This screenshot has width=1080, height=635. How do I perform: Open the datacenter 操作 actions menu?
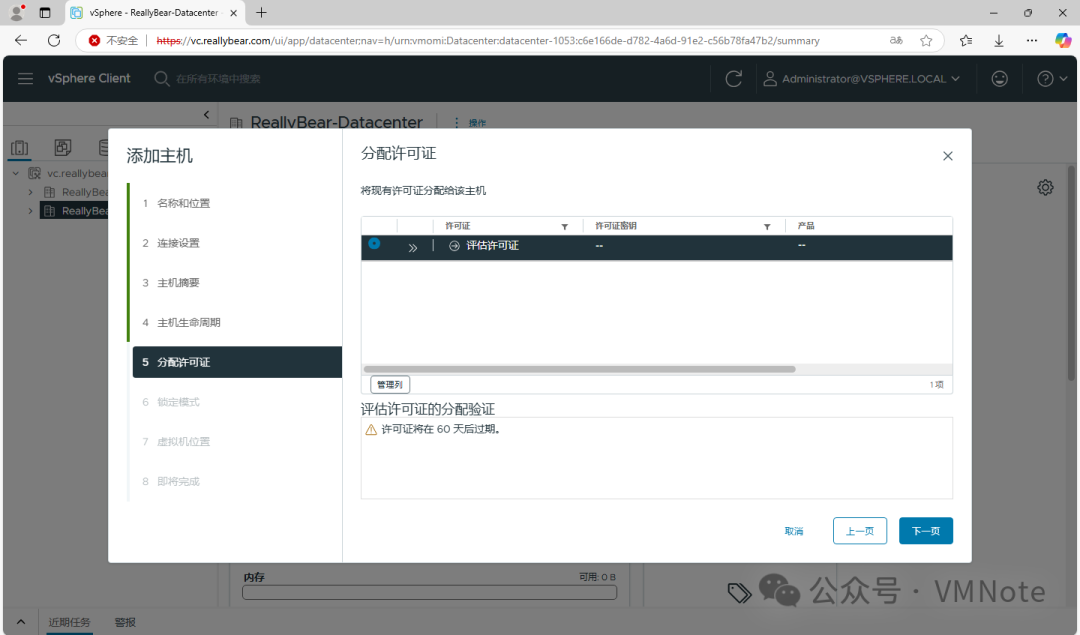(470, 123)
